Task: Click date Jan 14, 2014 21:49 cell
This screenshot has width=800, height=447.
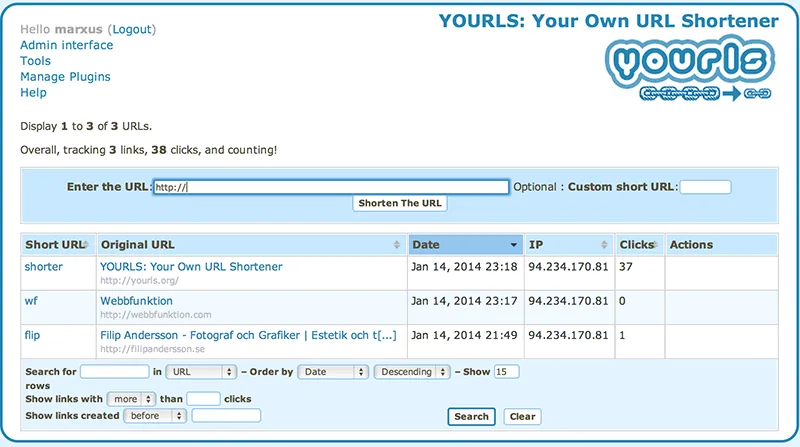Action: pyautogui.click(x=464, y=335)
